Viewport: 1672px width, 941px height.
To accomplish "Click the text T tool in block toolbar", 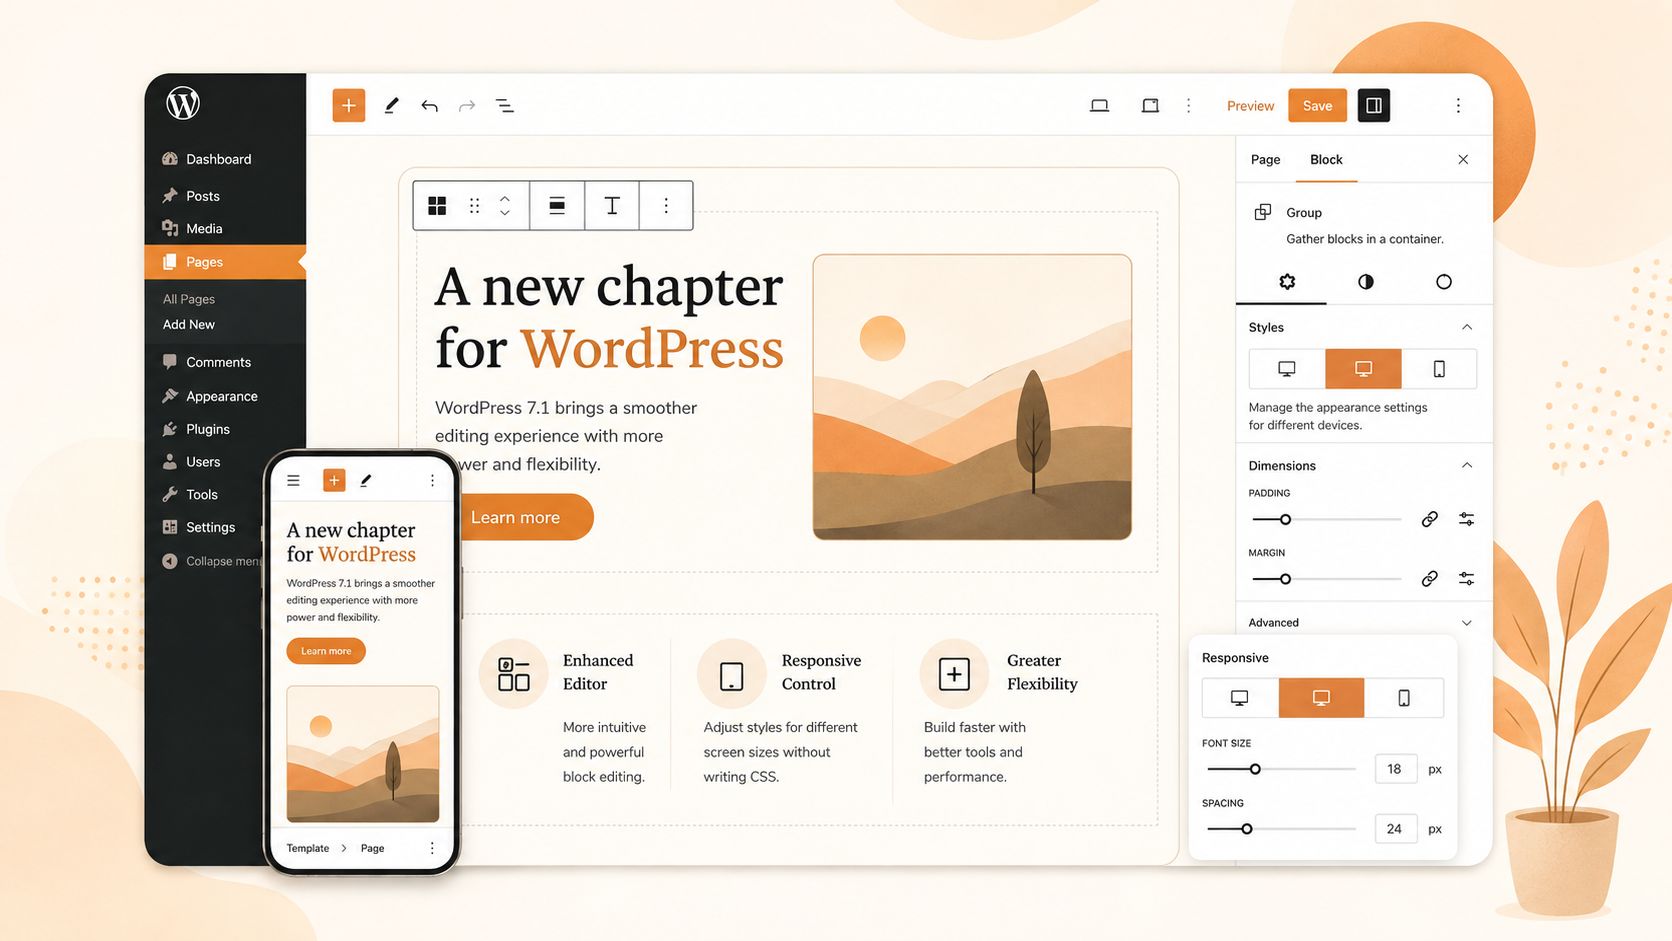I will [x=612, y=205].
